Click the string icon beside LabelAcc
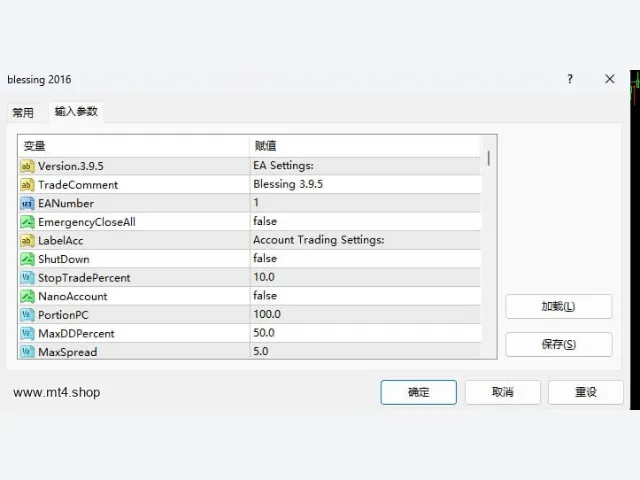640x480 pixels. click(x=27, y=240)
